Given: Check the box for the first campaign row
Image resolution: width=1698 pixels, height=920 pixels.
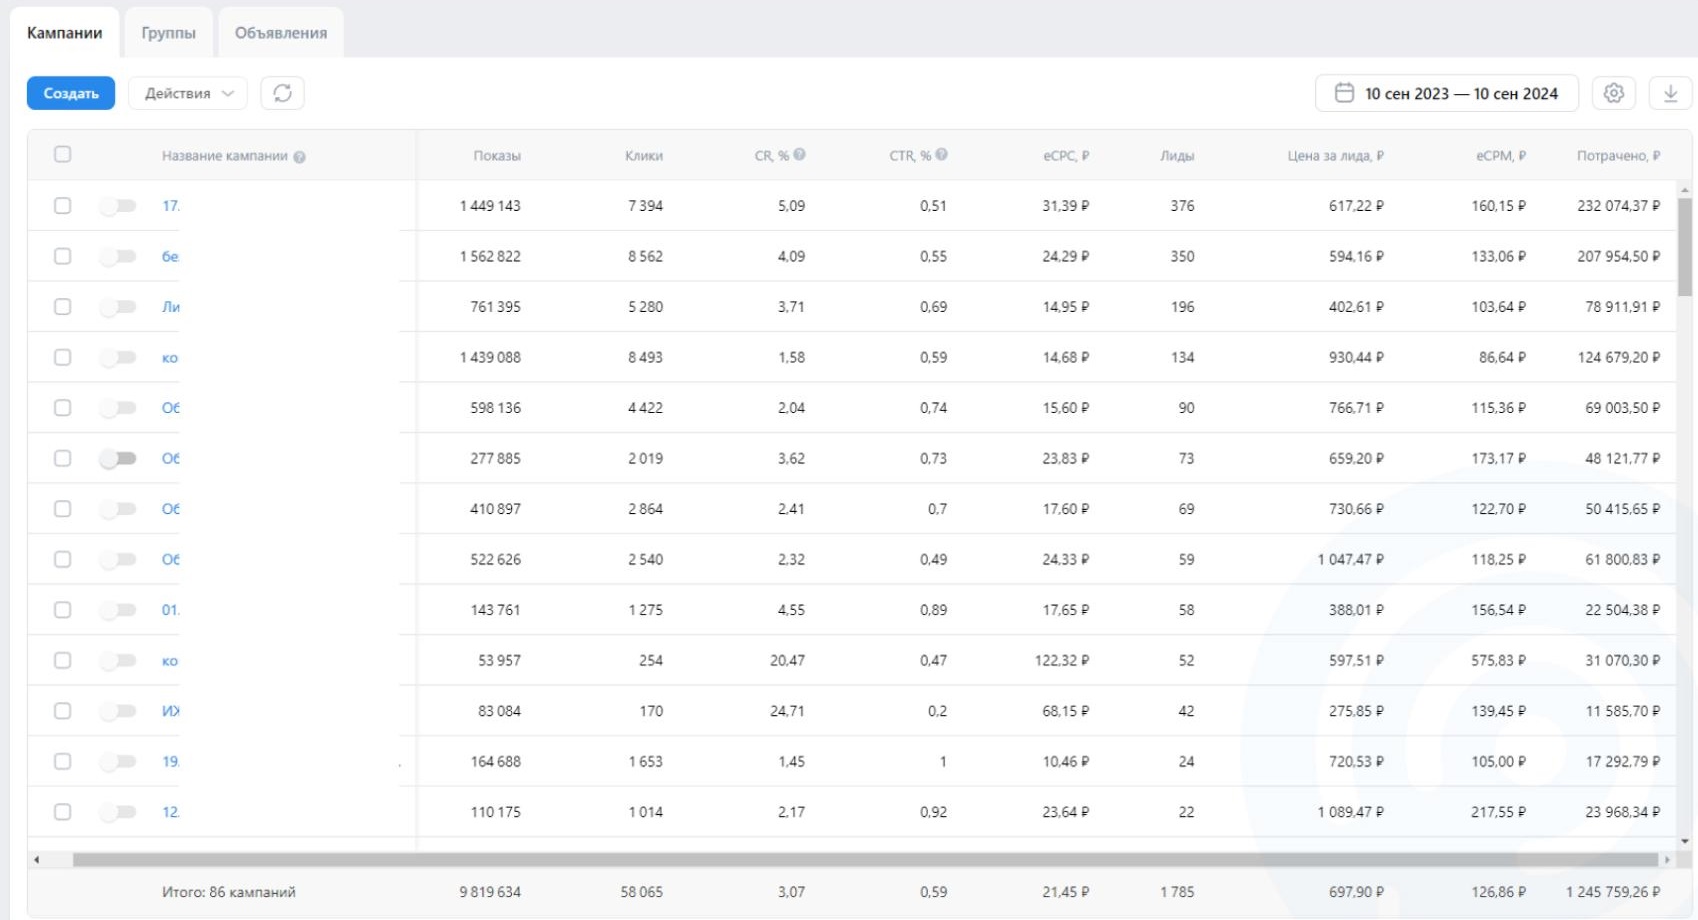Looking at the screenshot, I should pyautogui.click(x=62, y=206).
